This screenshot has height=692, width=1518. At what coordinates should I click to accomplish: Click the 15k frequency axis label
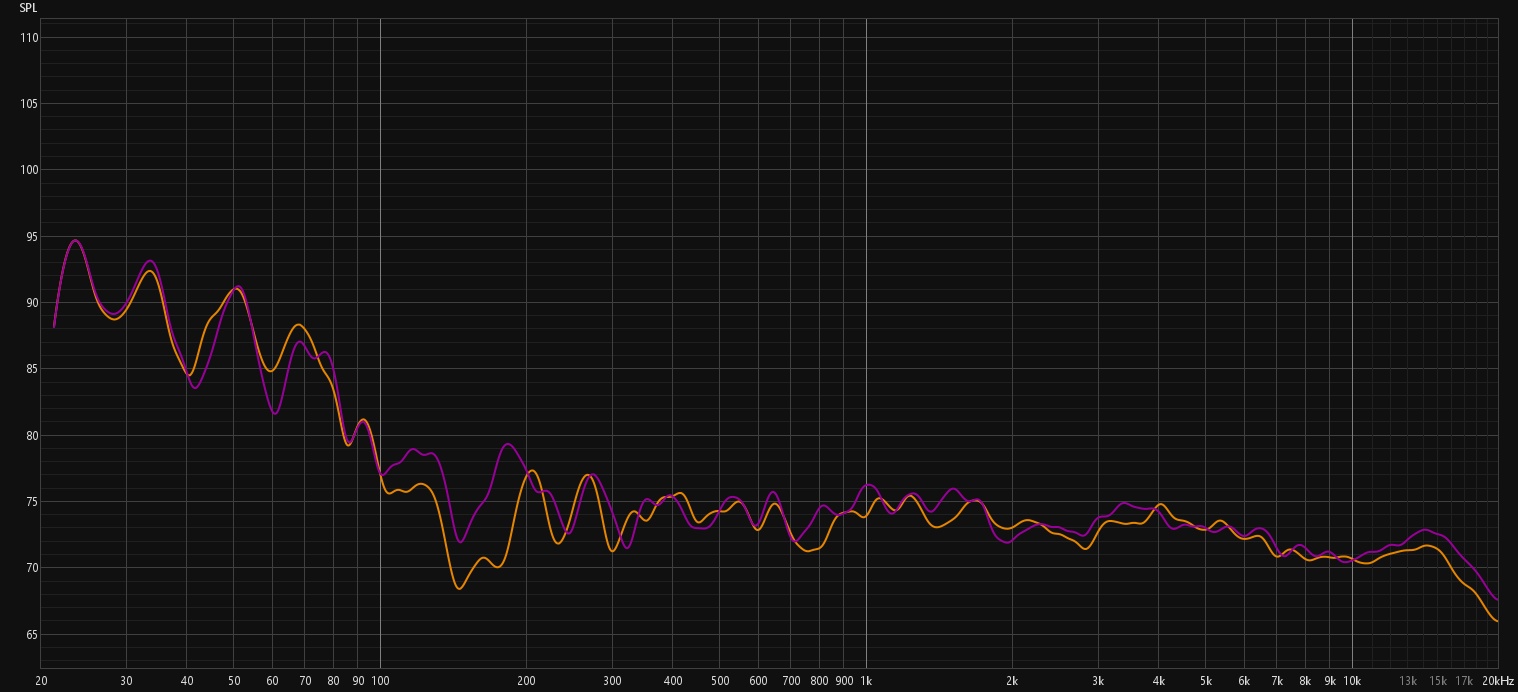tap(1438, 681)
